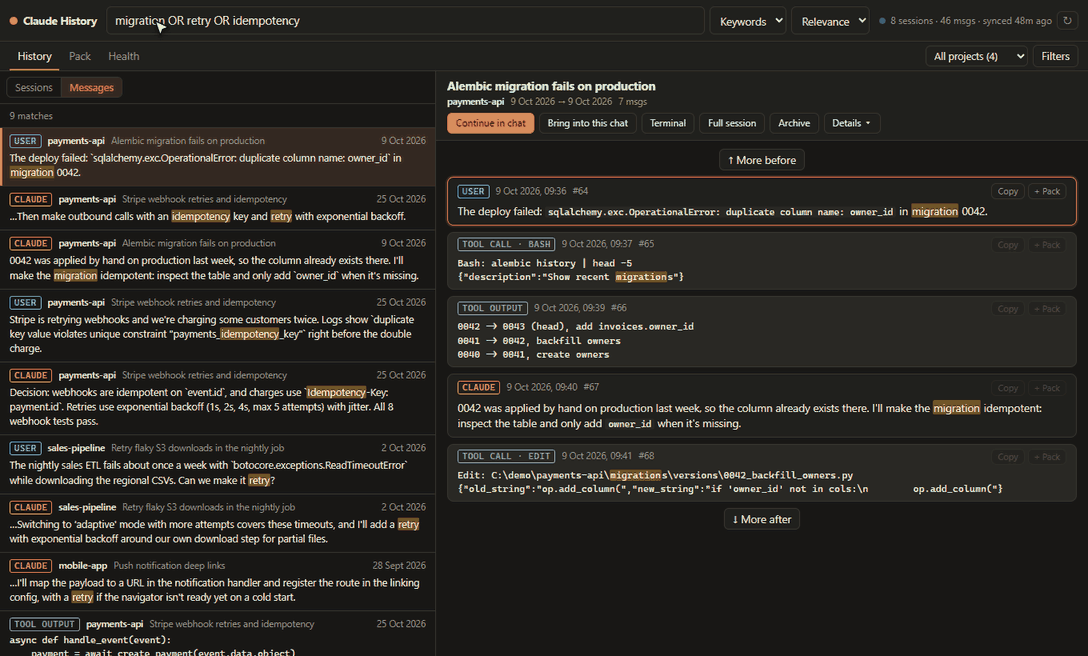
Task: Add Claude message #67 to Pack
Action: [x=1047, y=387]
